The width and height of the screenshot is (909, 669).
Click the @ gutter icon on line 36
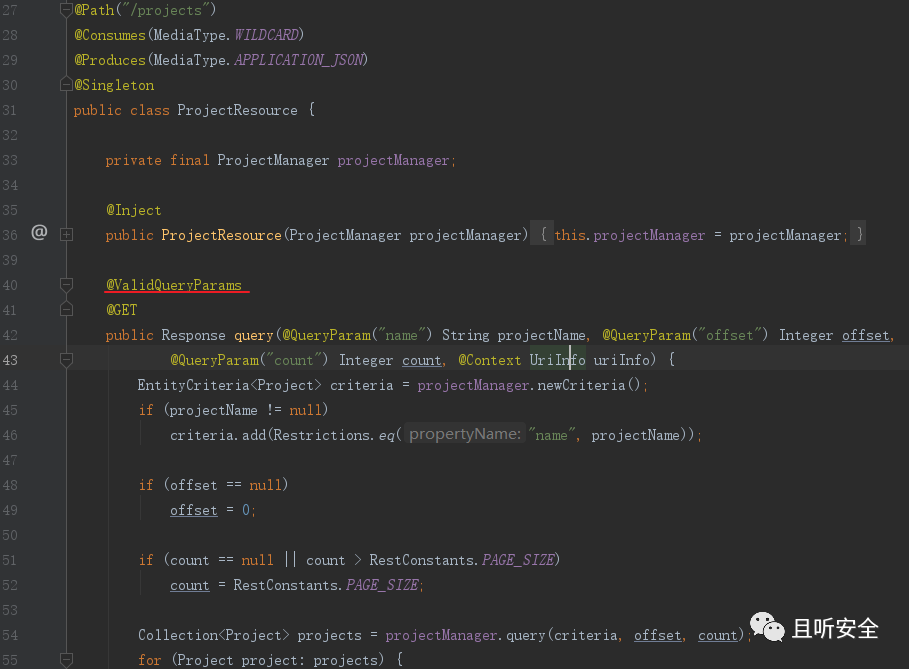39,232
